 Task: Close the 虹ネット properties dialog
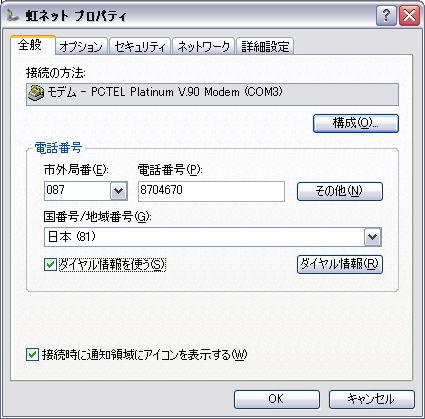(409, 15)
